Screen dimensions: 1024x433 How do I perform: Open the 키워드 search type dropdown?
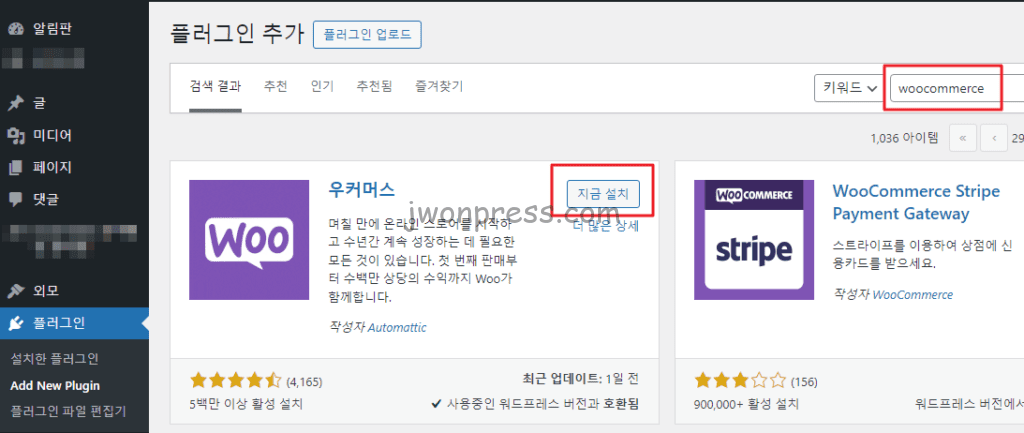848,88
